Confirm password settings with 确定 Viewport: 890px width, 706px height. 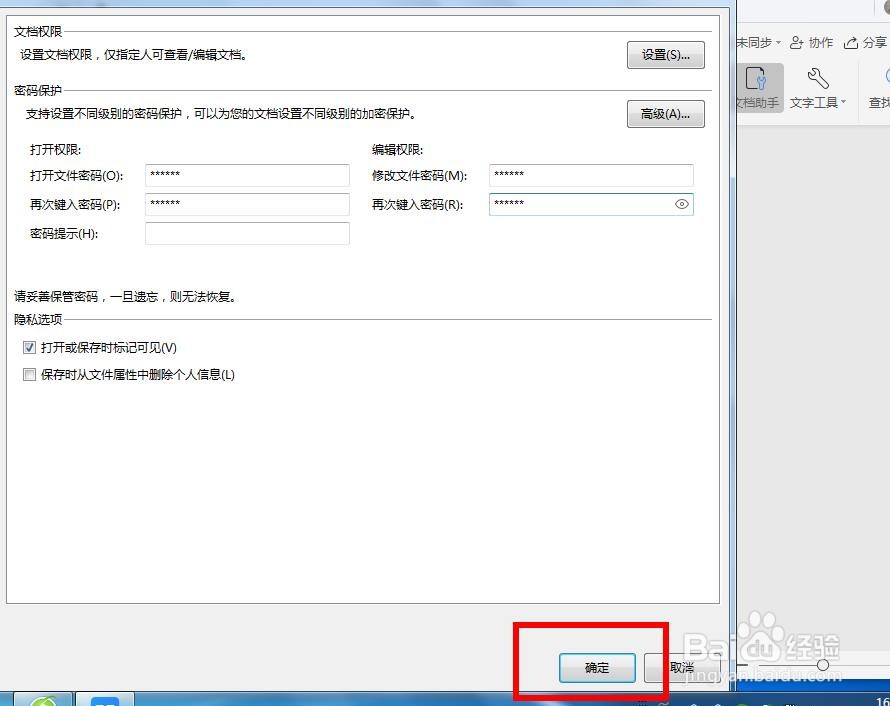(597, 668)
